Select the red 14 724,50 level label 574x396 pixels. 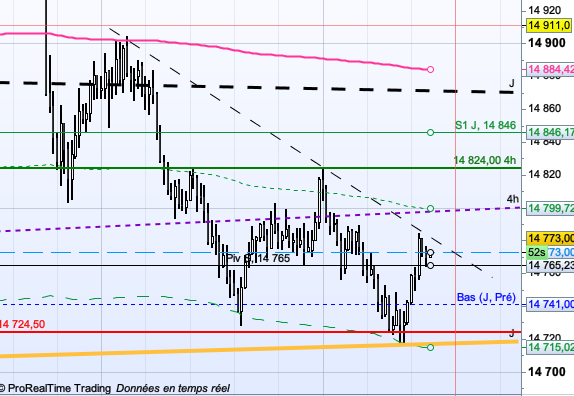coord(22,324)
